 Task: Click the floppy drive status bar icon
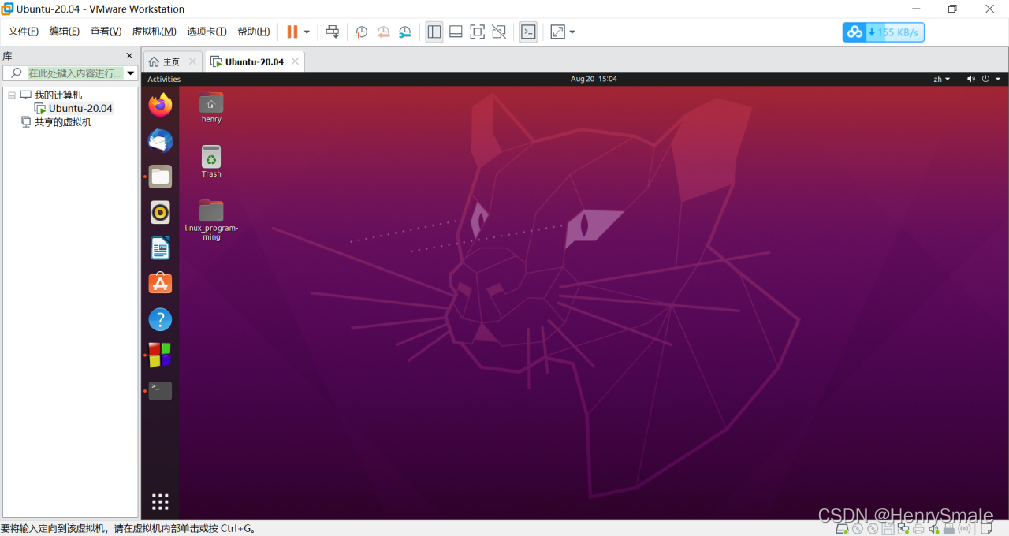coord(888,529)
